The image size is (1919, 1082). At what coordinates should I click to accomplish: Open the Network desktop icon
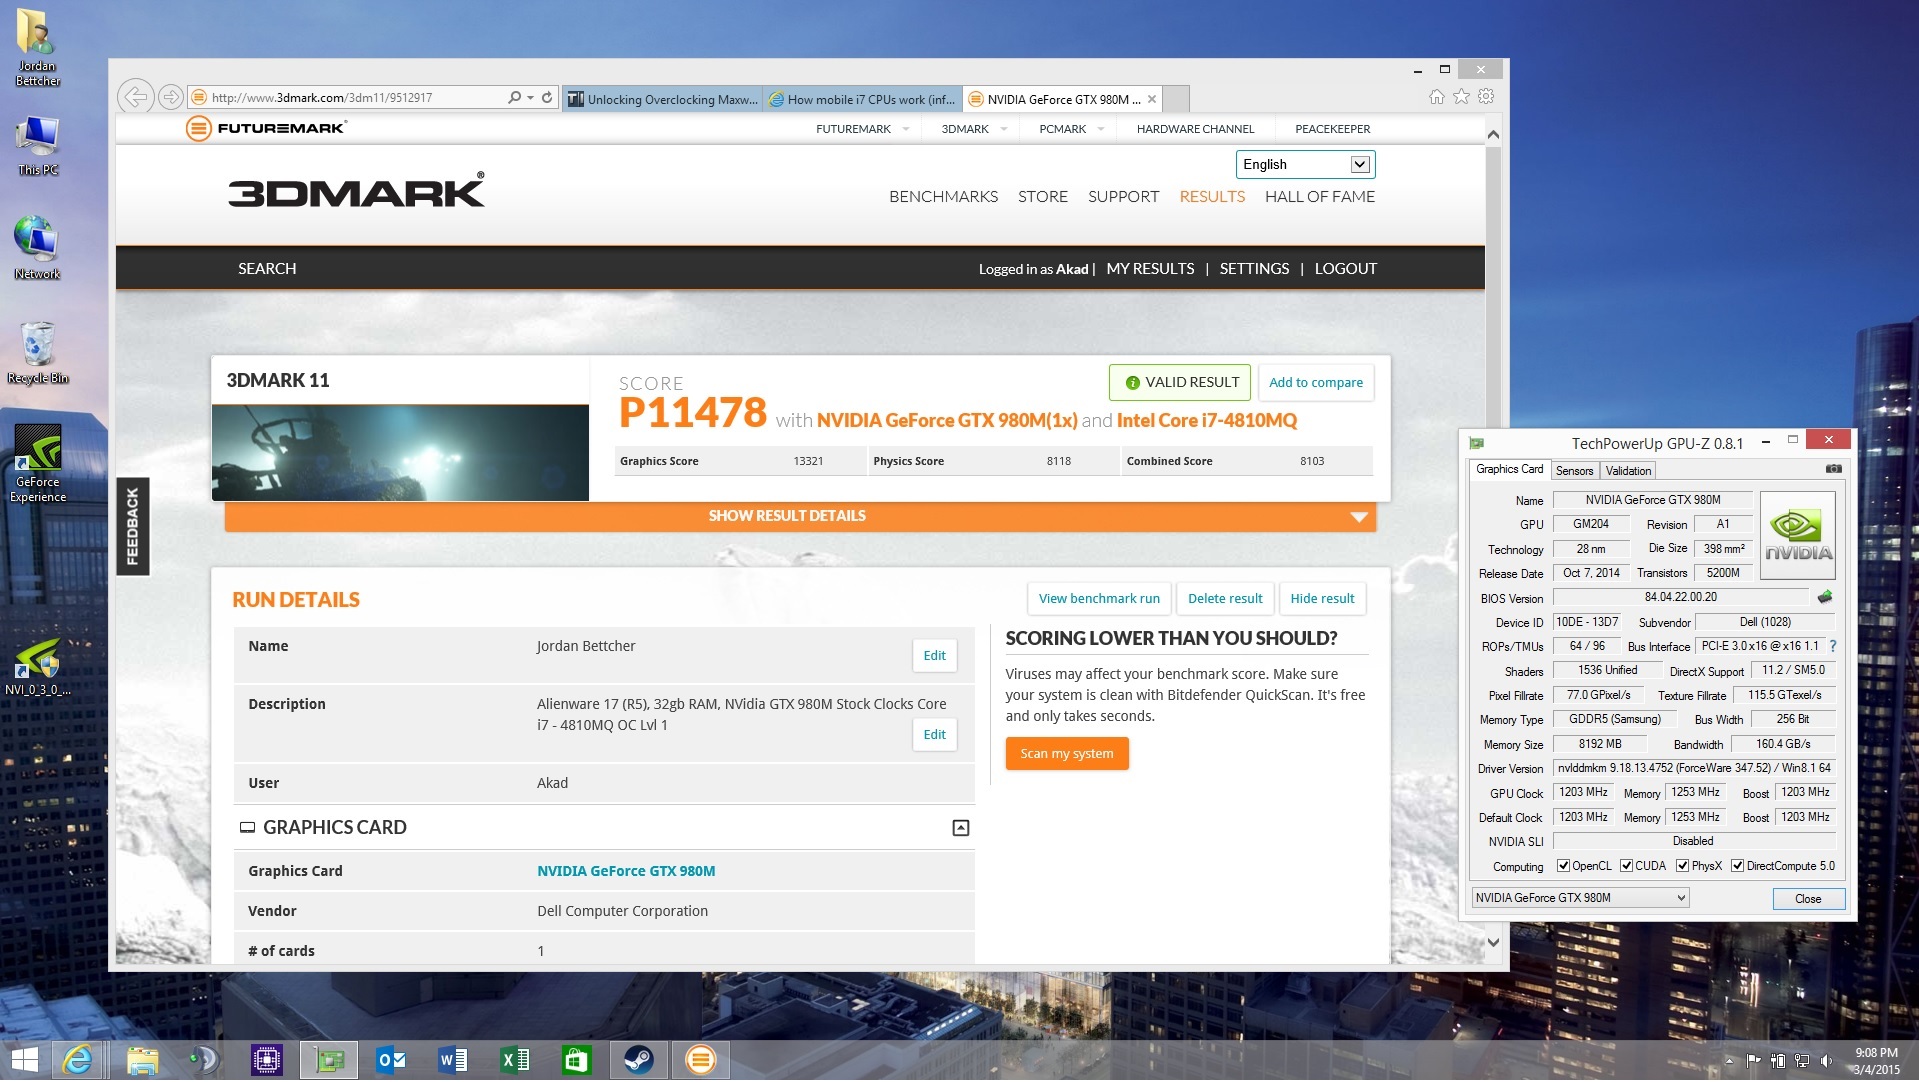(x=38, y=247)
